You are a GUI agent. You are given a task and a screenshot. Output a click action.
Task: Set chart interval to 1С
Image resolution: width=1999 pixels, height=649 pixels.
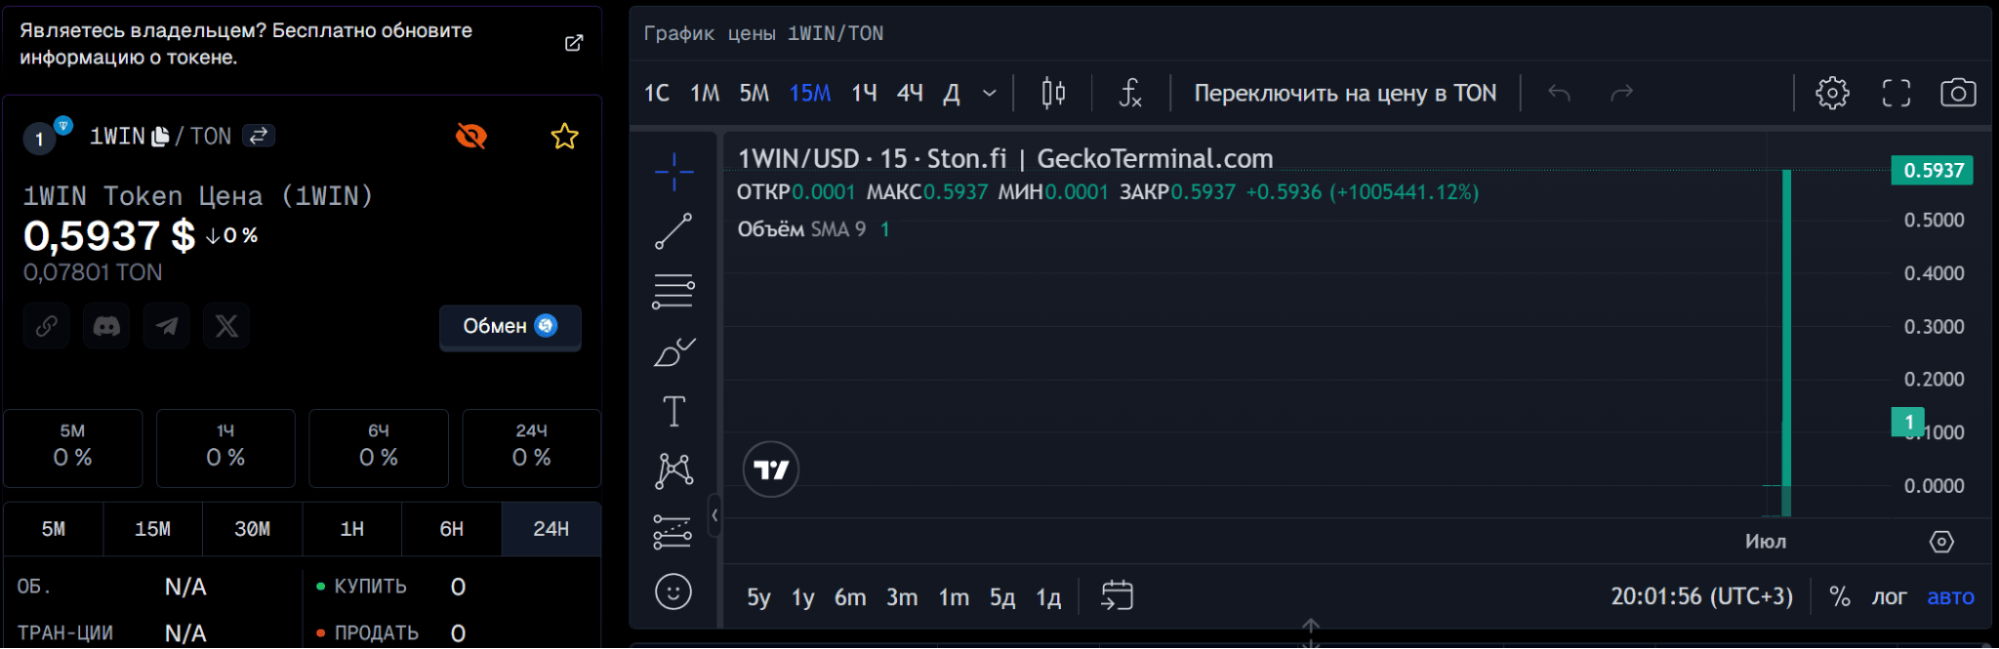657,93
